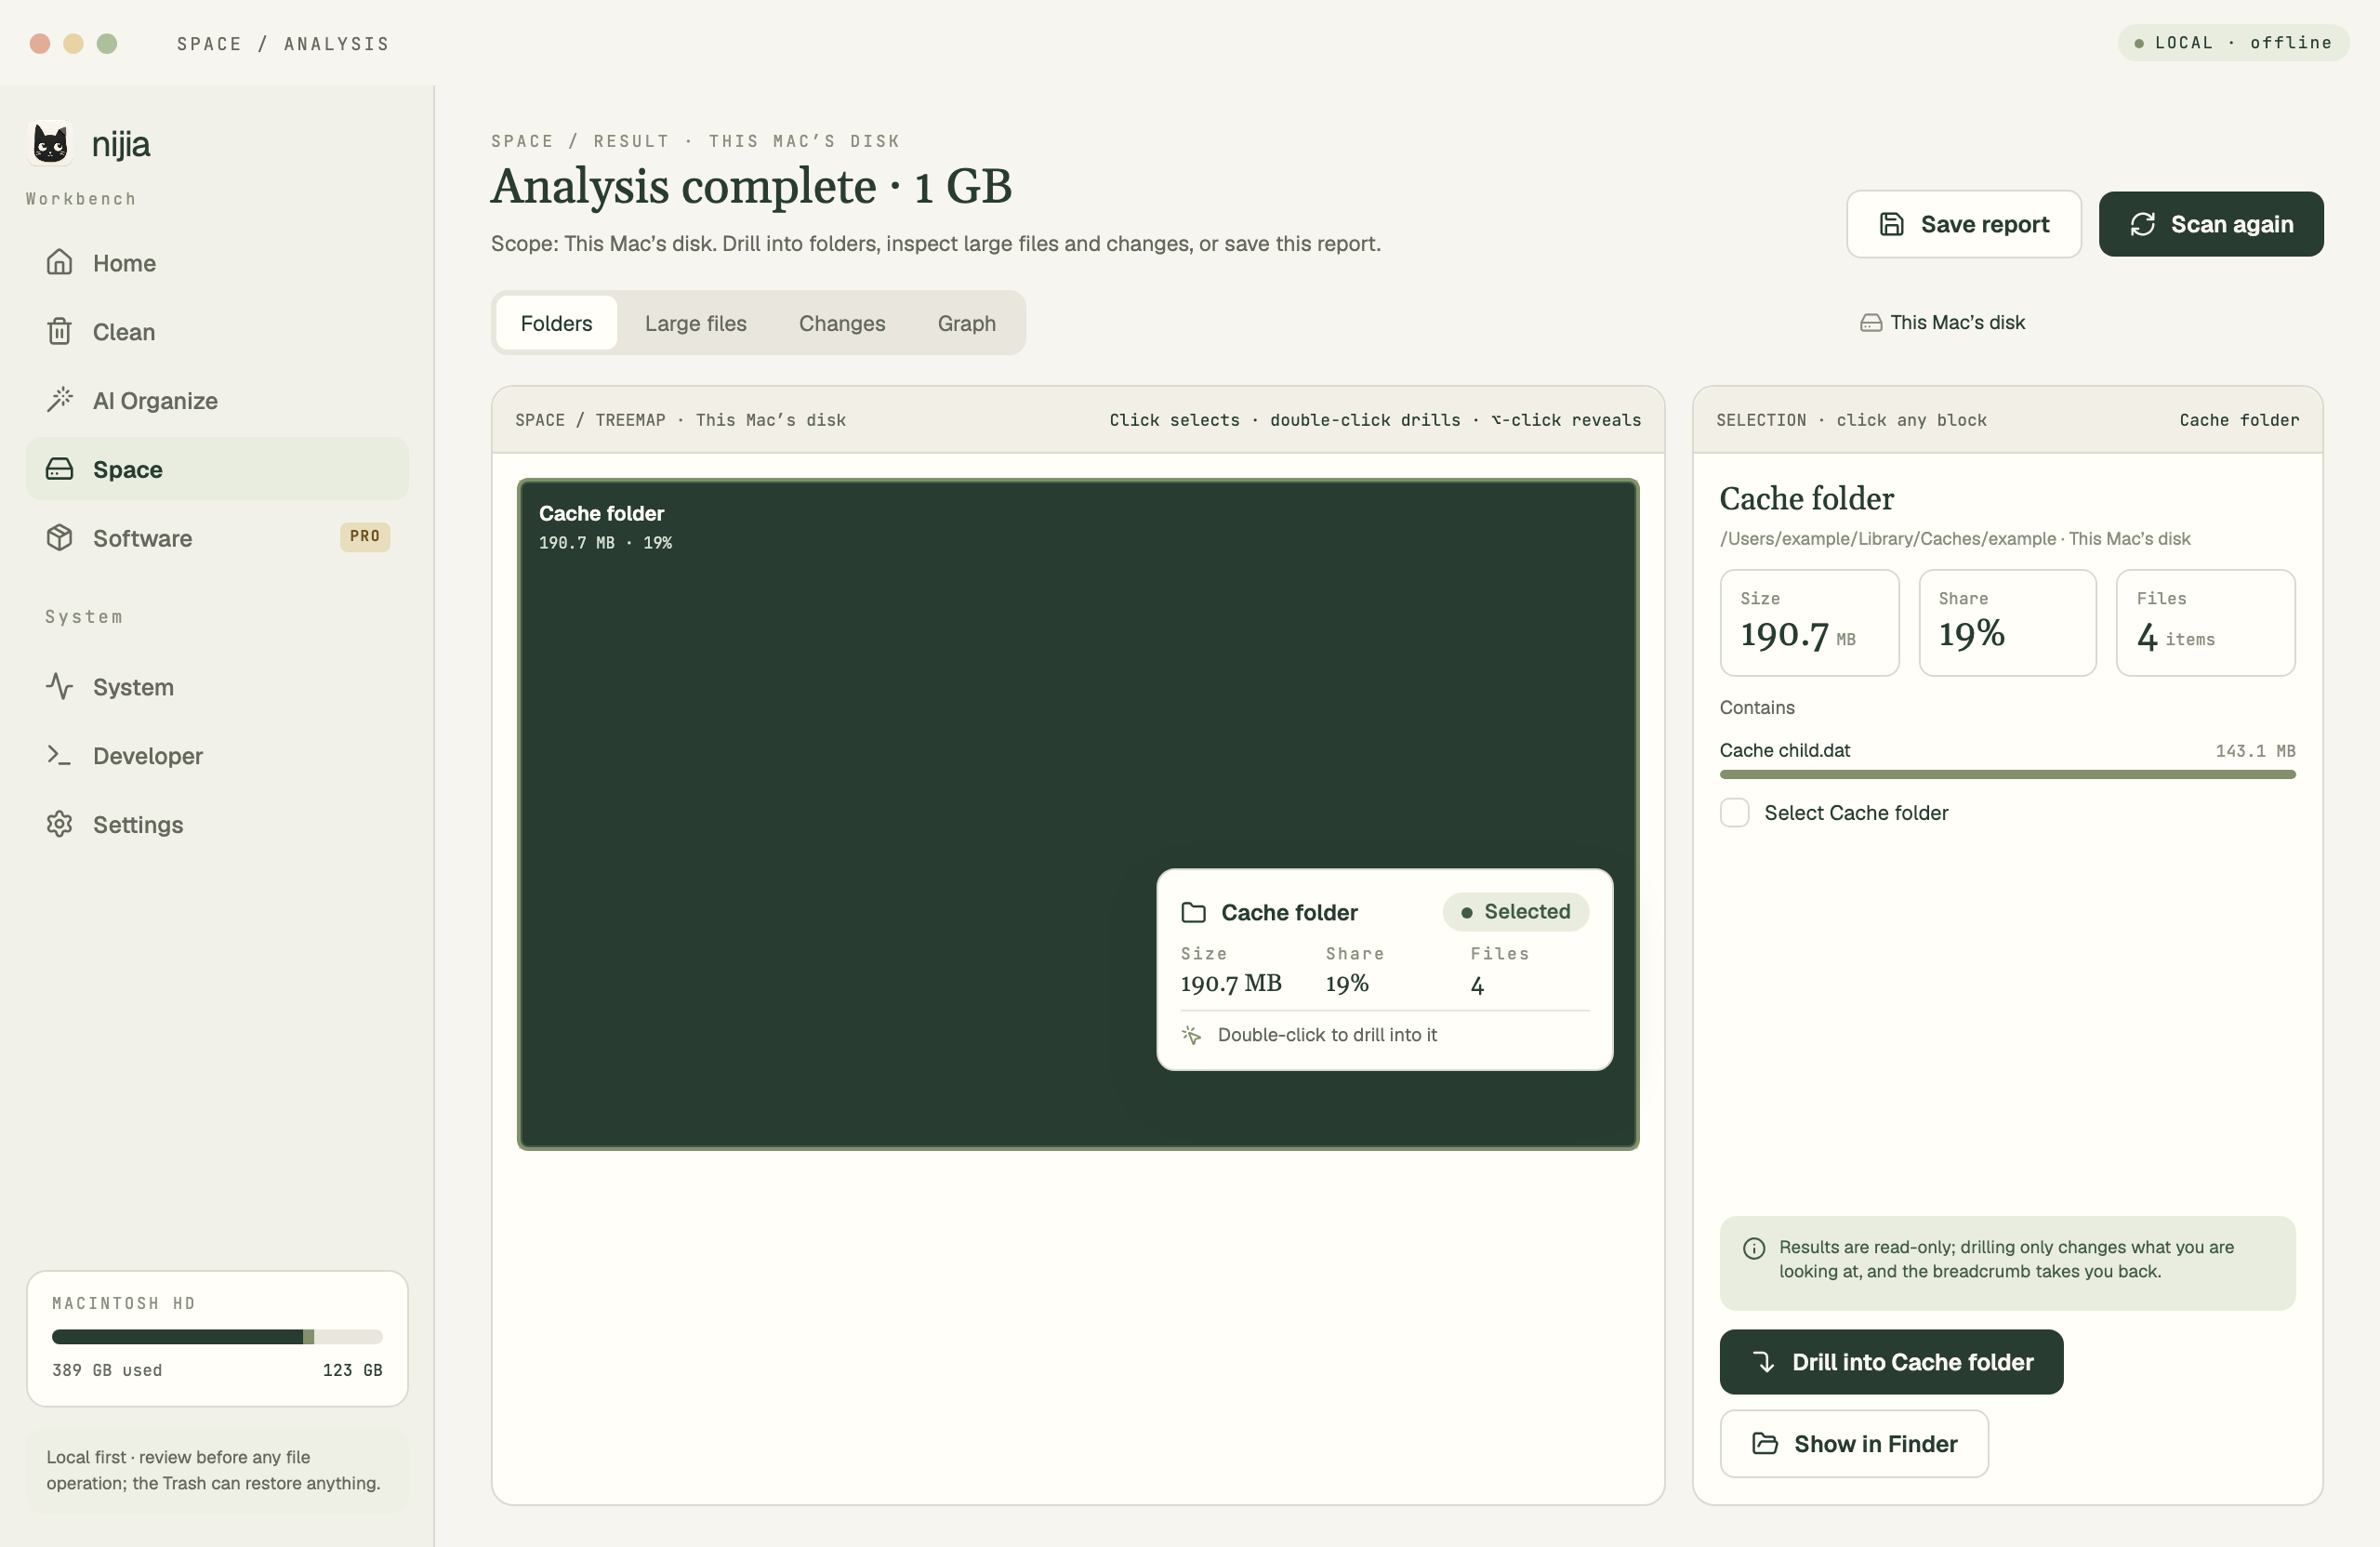Click the System activity pulse icon
Viewport: 2380px width, 1547px height.
[x=59, y=687]
